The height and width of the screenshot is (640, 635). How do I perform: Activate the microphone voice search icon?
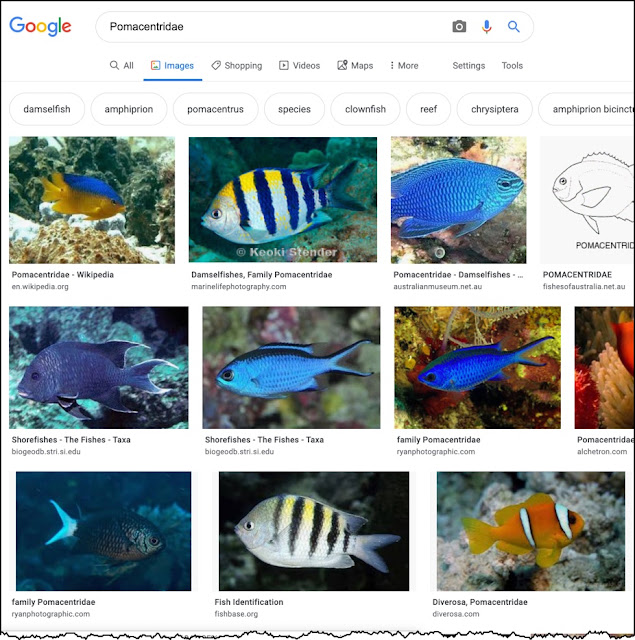coord(486,27)
